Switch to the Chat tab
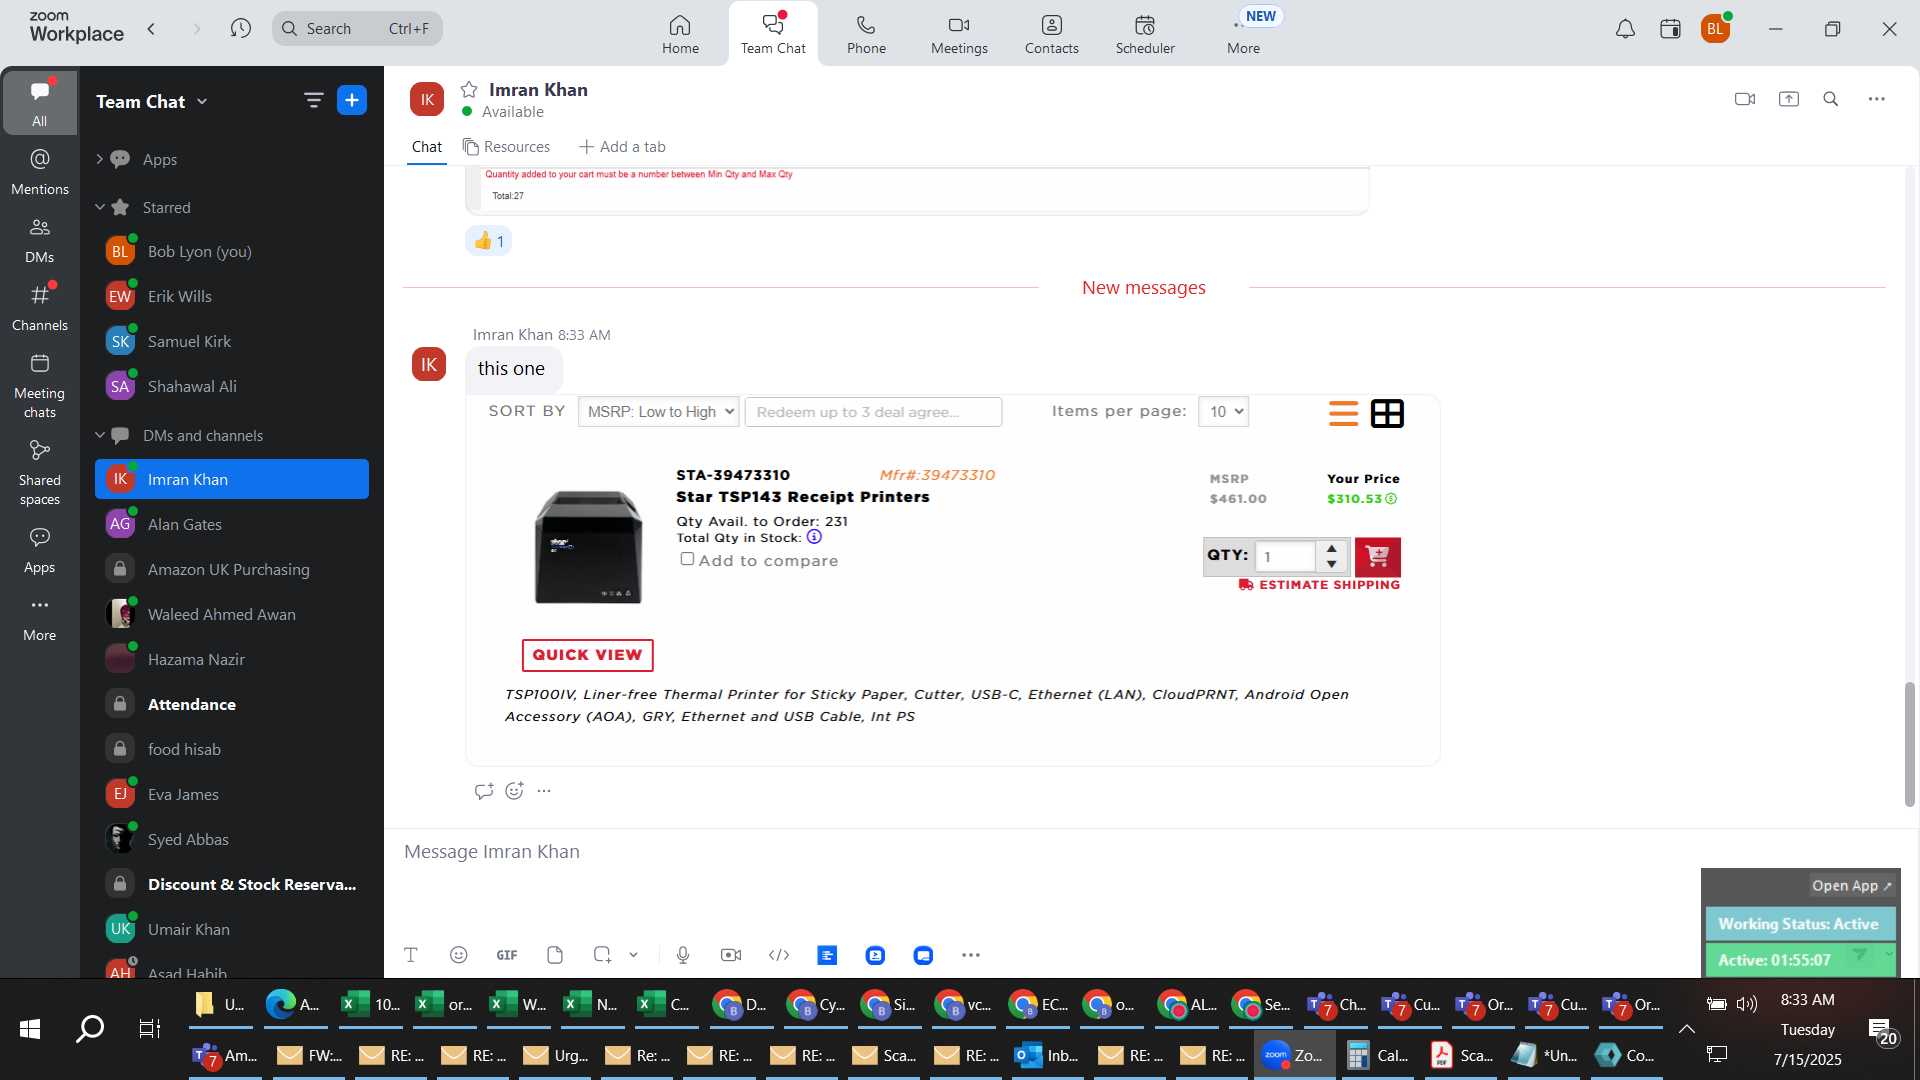Image resolution: width=1920 pixels, height=1080 pixels. coord(427,147)
